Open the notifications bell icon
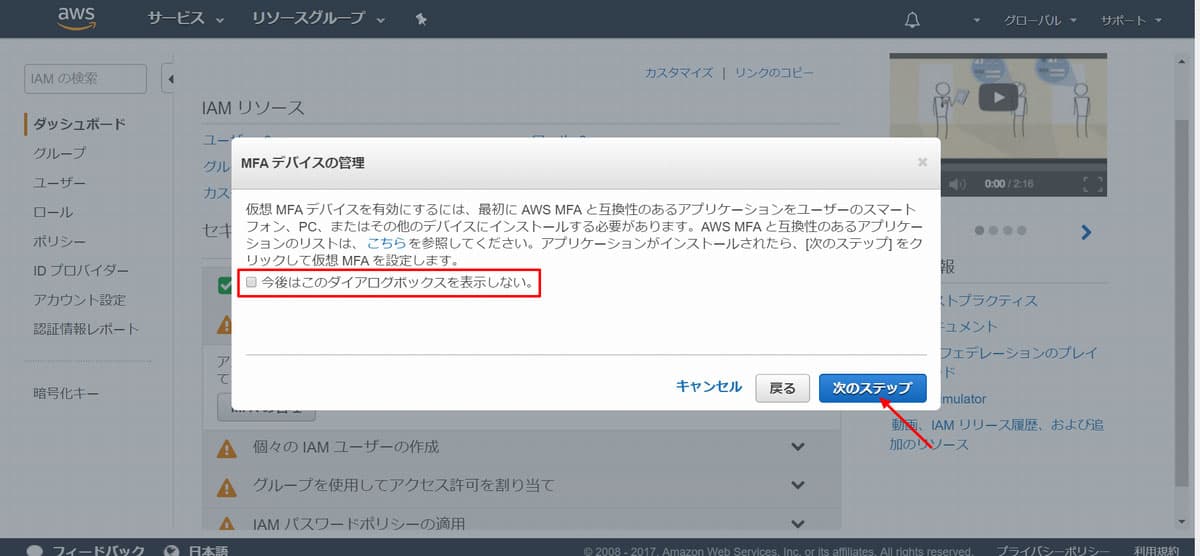Image resolution: width=1200 pixels, height=556 pixels. coord(912,20)
